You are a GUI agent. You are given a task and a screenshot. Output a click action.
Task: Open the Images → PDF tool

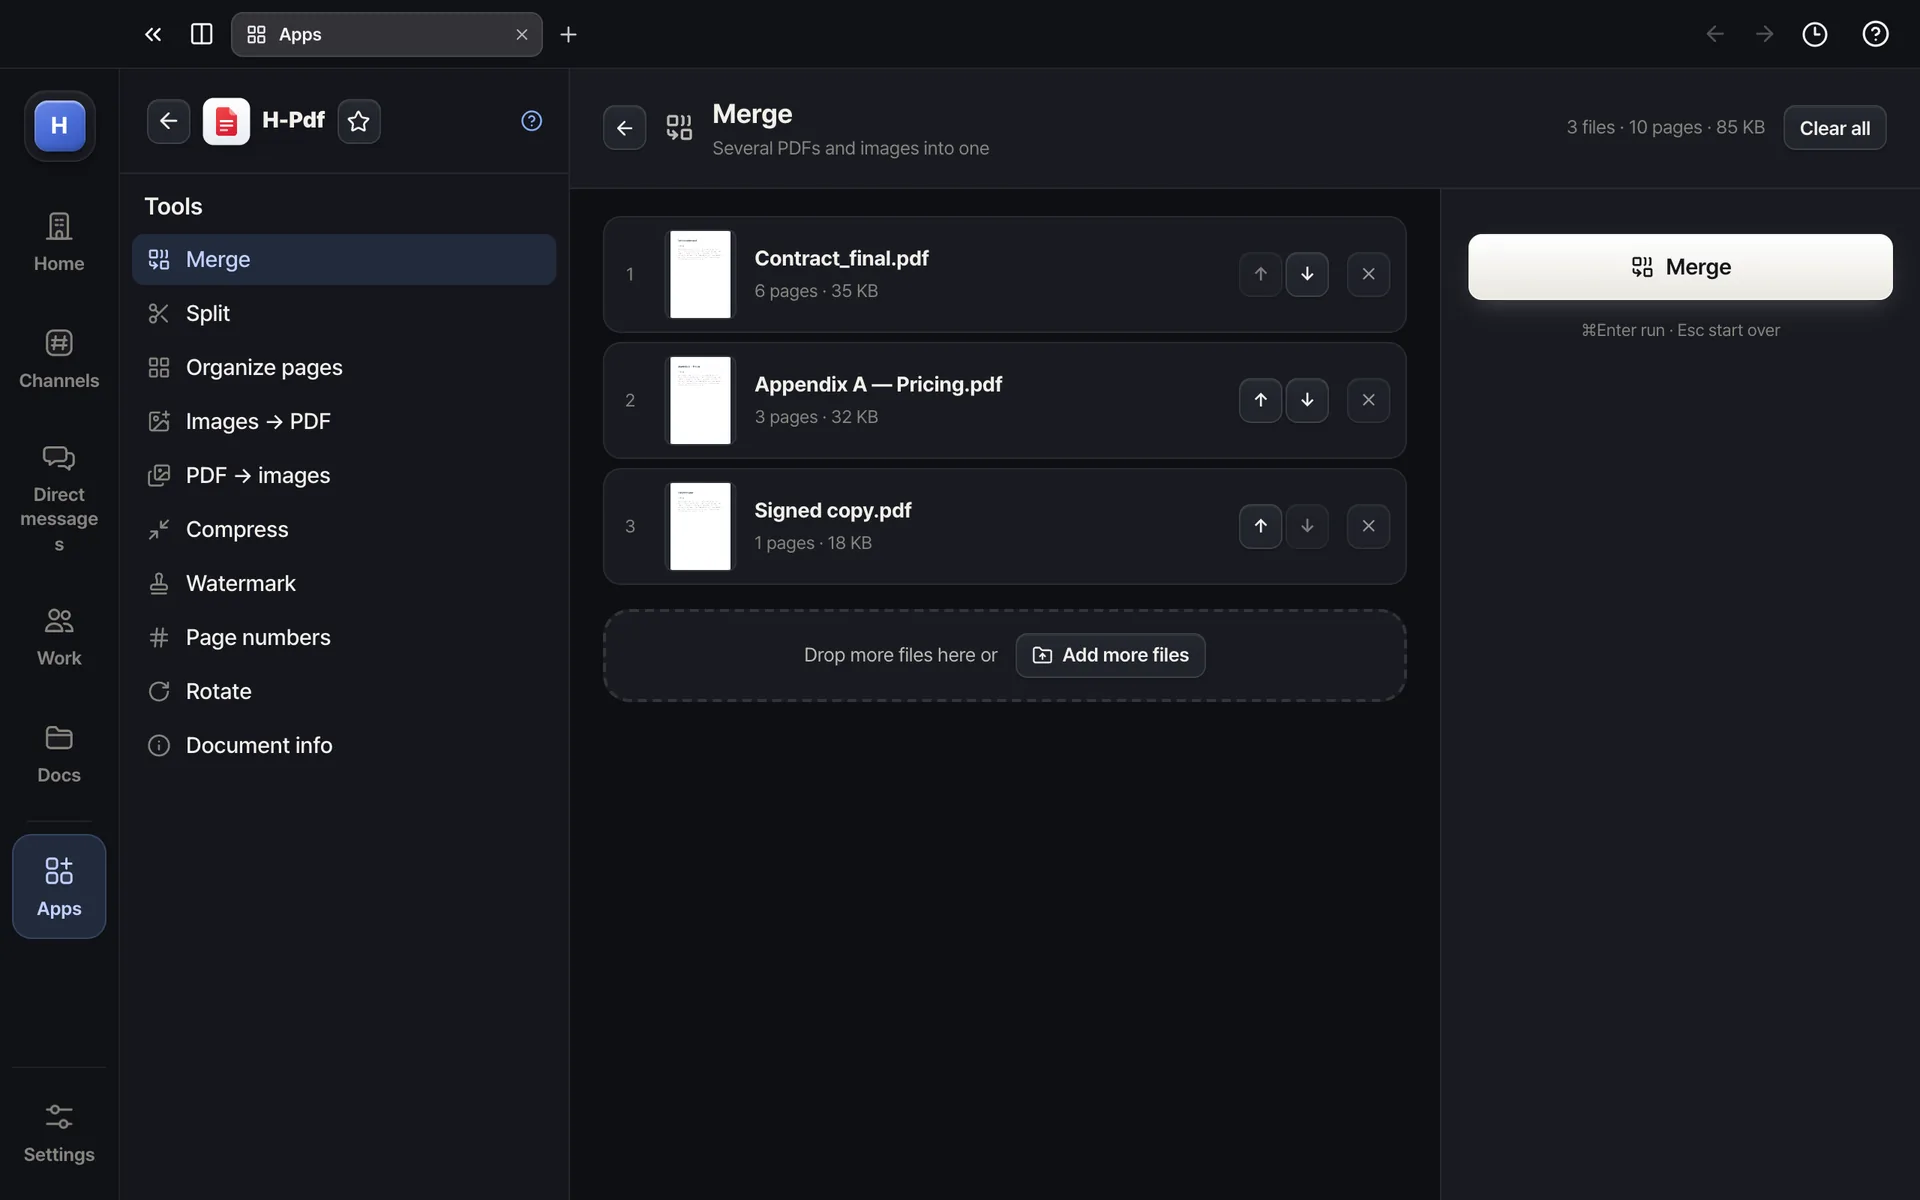pos(344,421)
